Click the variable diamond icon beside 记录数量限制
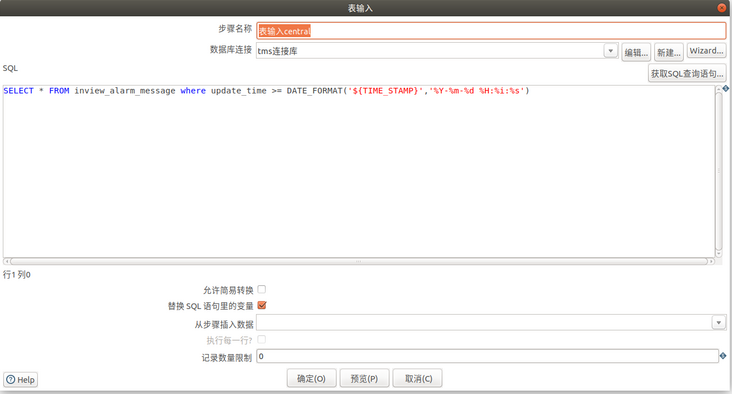This screenshot has width=732, height=394. (x=723, y=356)
